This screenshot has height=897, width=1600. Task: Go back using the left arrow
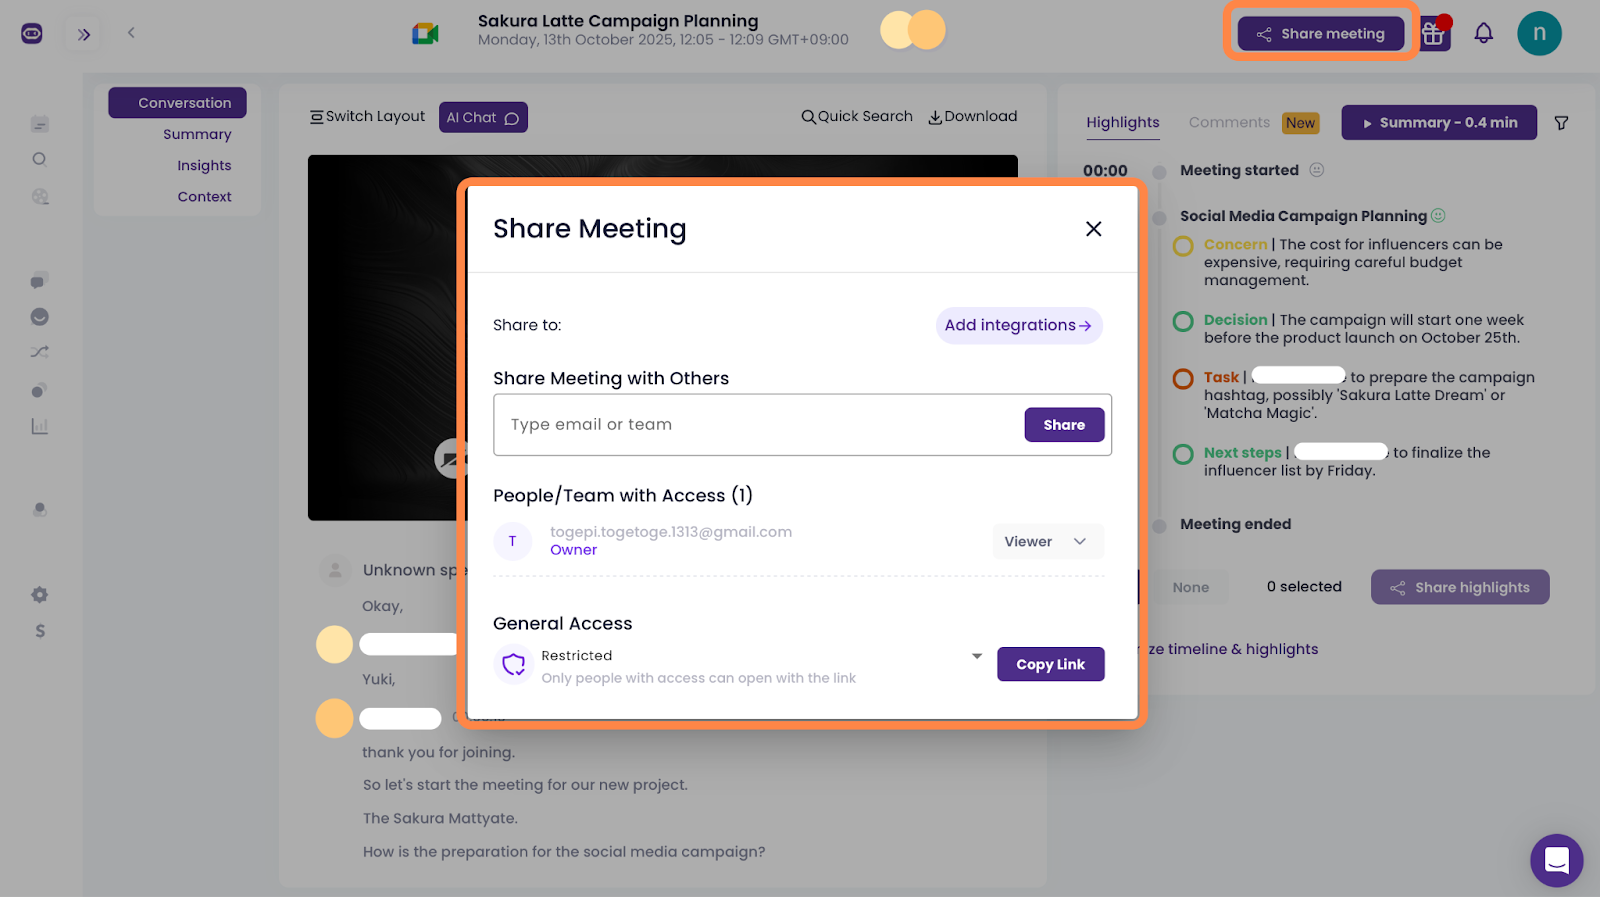(x=131, y=33)
